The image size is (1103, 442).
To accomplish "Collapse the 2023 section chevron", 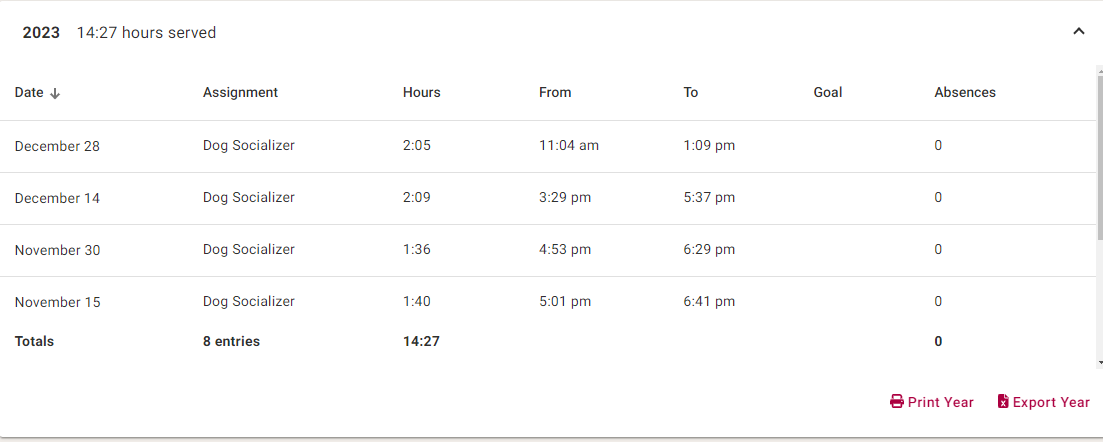I will 1078,32.
